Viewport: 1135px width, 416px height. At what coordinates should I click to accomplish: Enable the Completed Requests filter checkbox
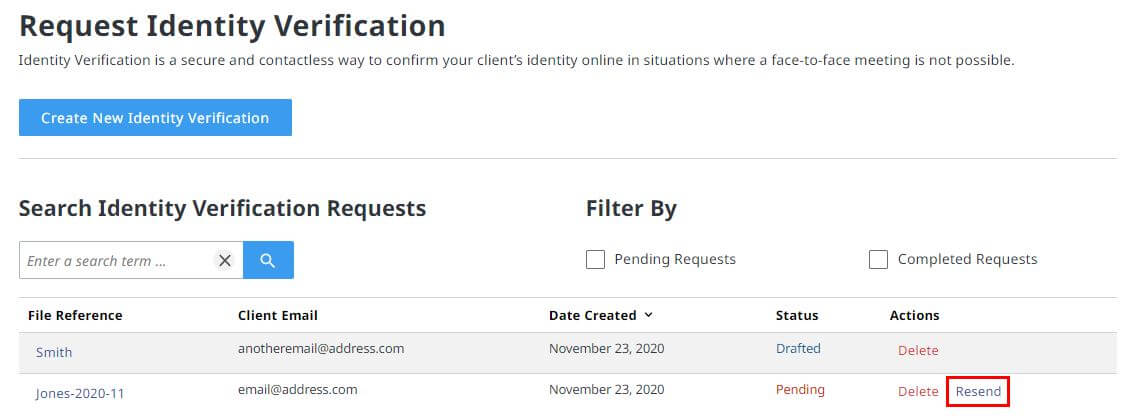pos(878,260)
